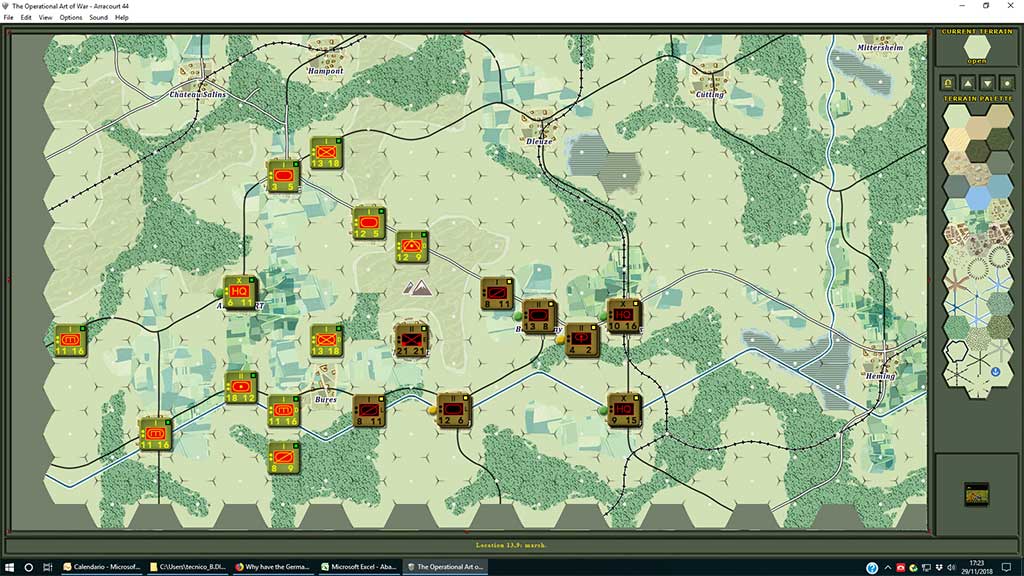Select the green armor unit marked 12 5
Viewport: 1024px width, 576px height.
368,223
